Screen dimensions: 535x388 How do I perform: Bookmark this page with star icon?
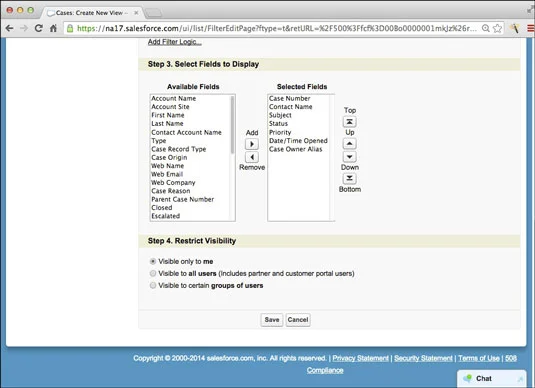(x=497, y=28)
